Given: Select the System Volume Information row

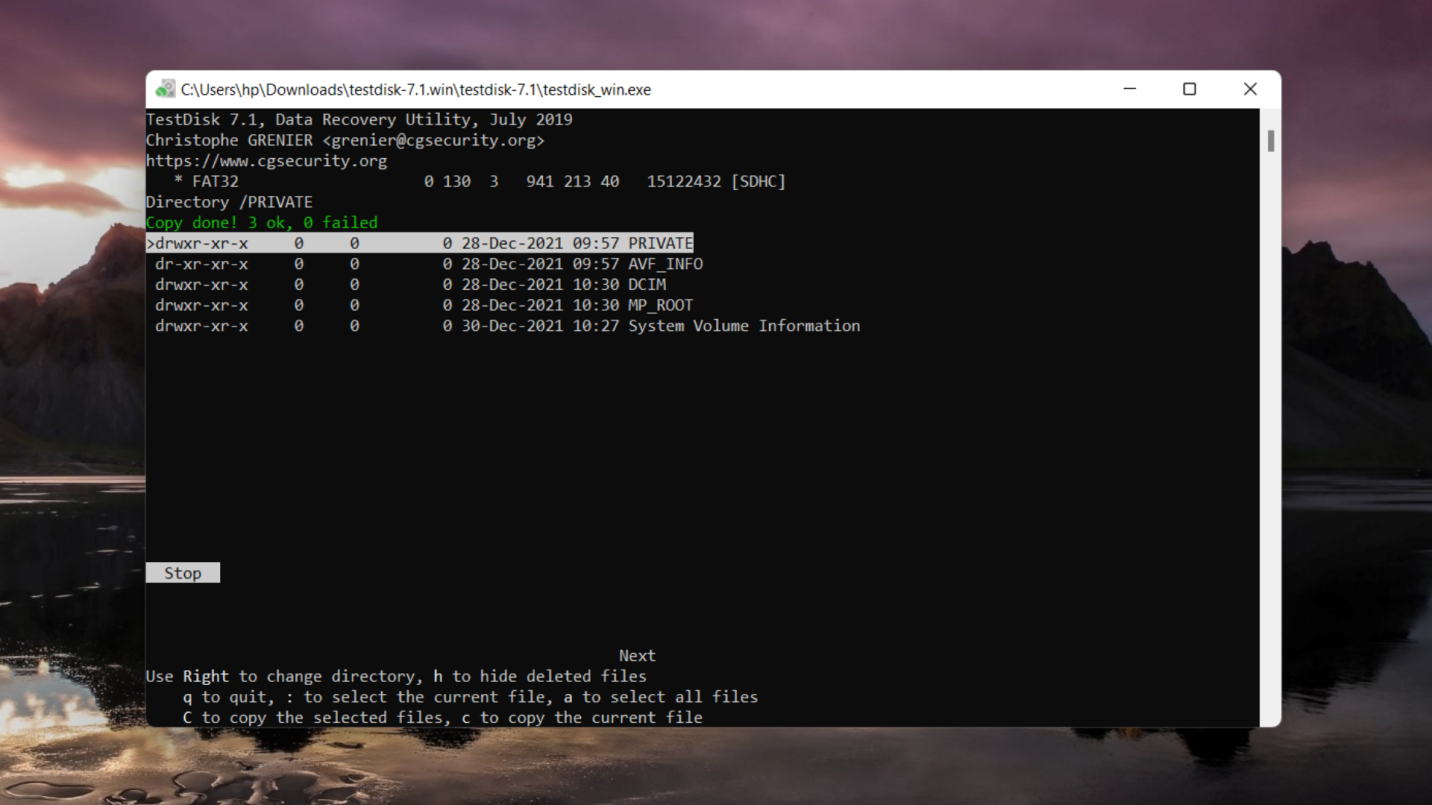Looking at the screenshot, I should click(x=508, y=326).
